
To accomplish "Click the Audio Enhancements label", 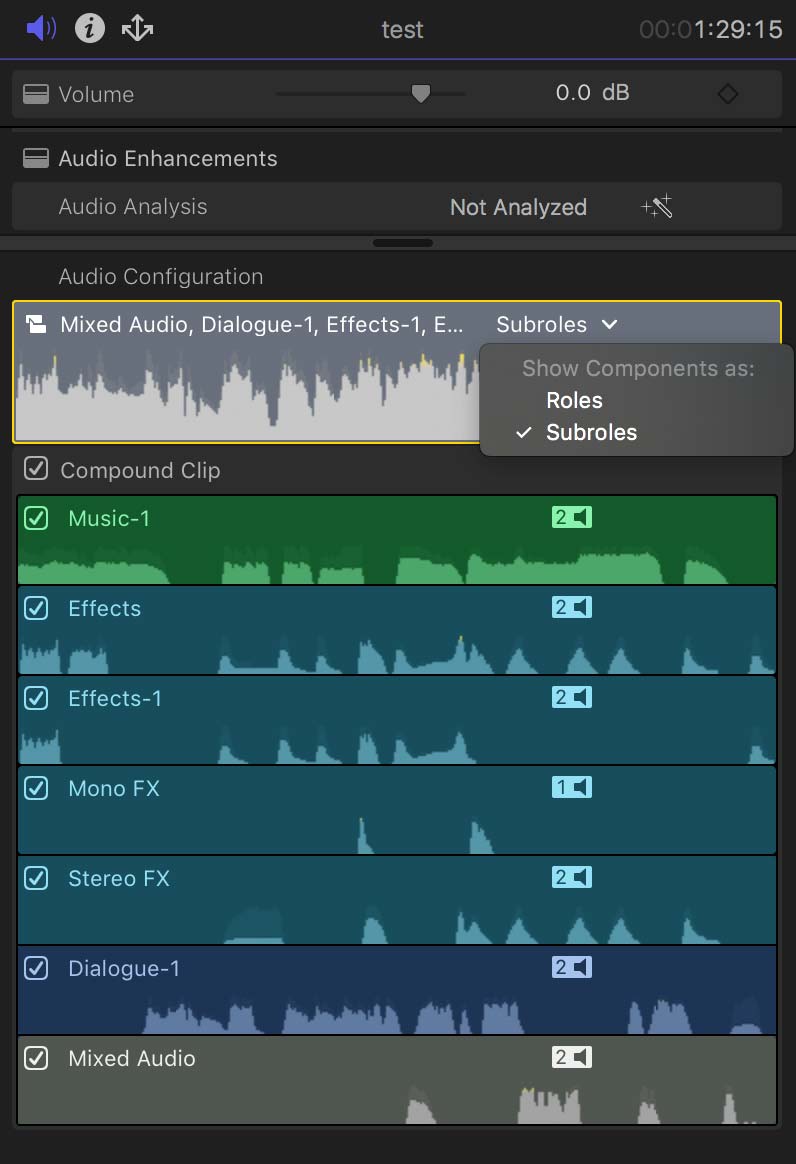I will point(168,158).
